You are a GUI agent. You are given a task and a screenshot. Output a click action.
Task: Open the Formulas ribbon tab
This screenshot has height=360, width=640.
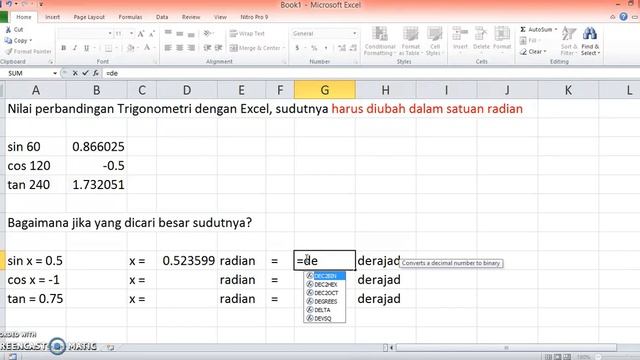coord(130,17)
